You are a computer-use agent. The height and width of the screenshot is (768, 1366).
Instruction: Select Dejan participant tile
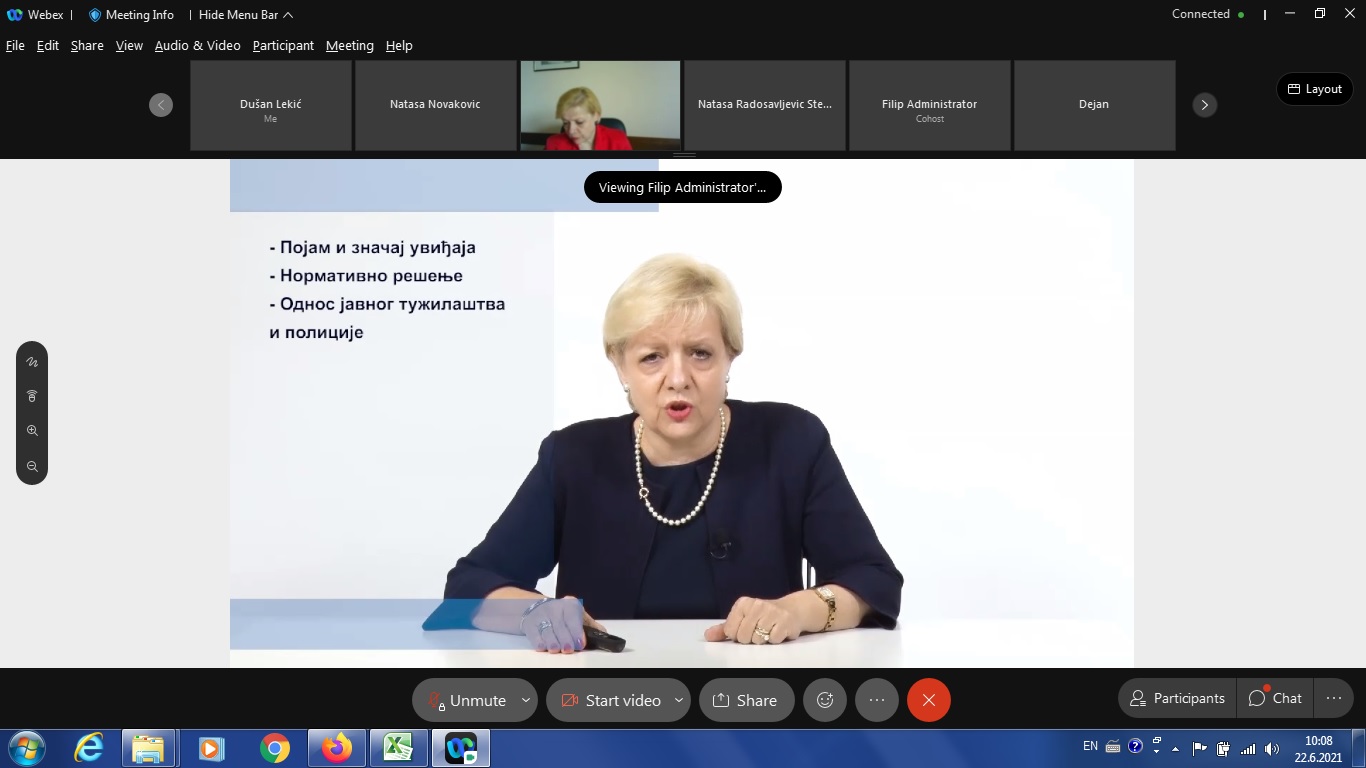point(1094,105)
